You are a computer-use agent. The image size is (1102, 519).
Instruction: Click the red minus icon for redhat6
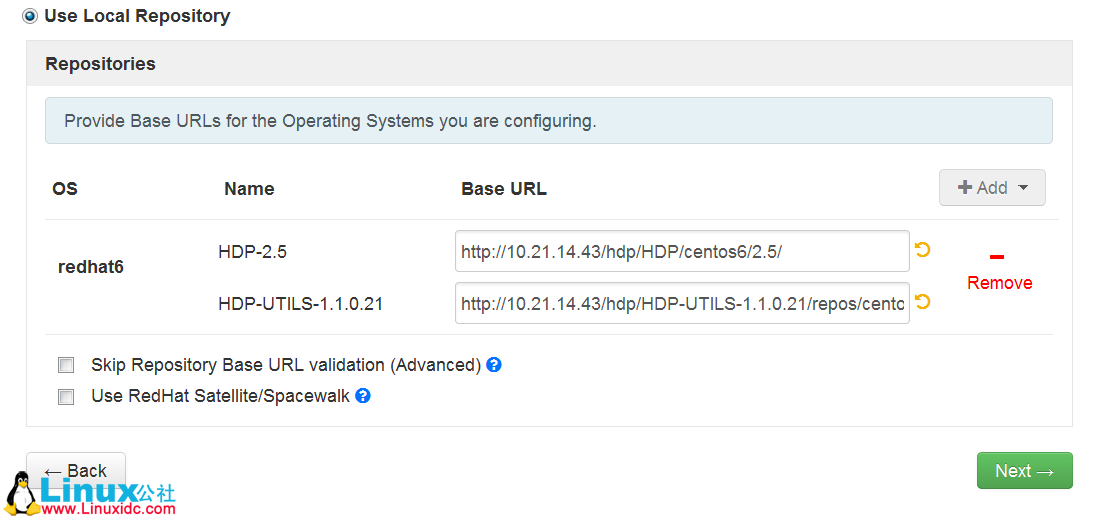coord(997,258)
